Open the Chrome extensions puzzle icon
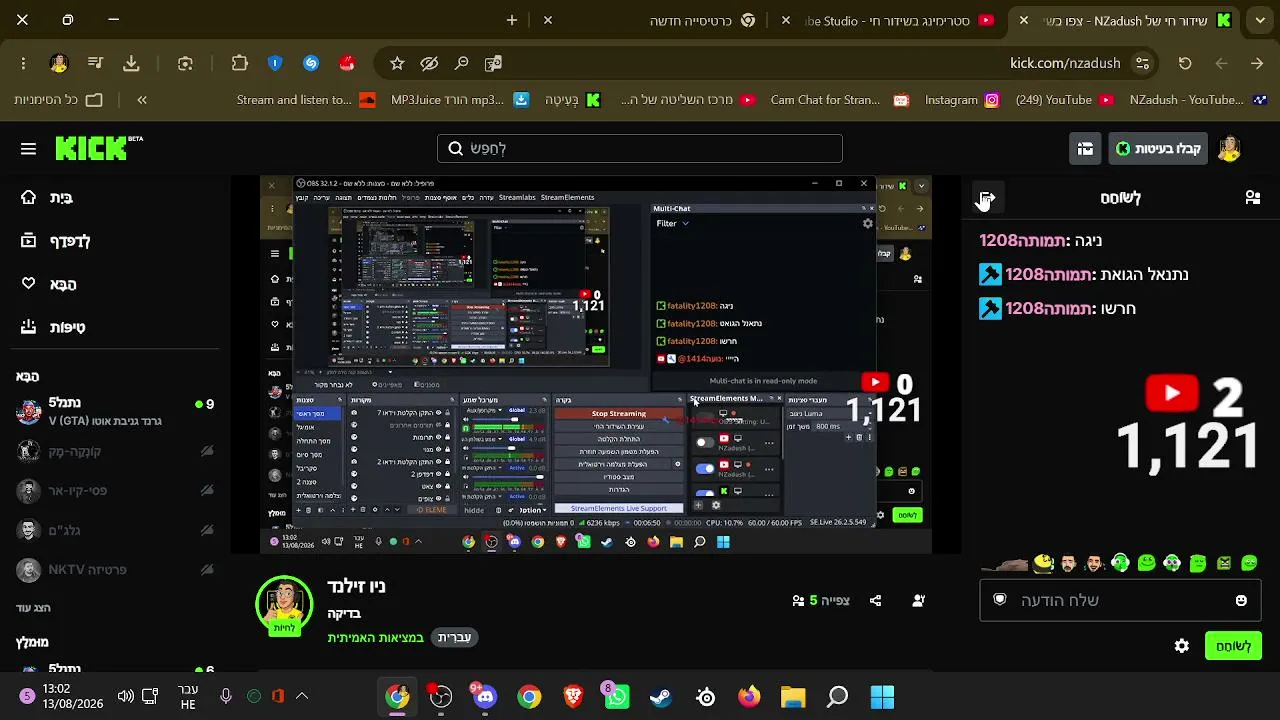1280x720 pixels. point(239,63)
